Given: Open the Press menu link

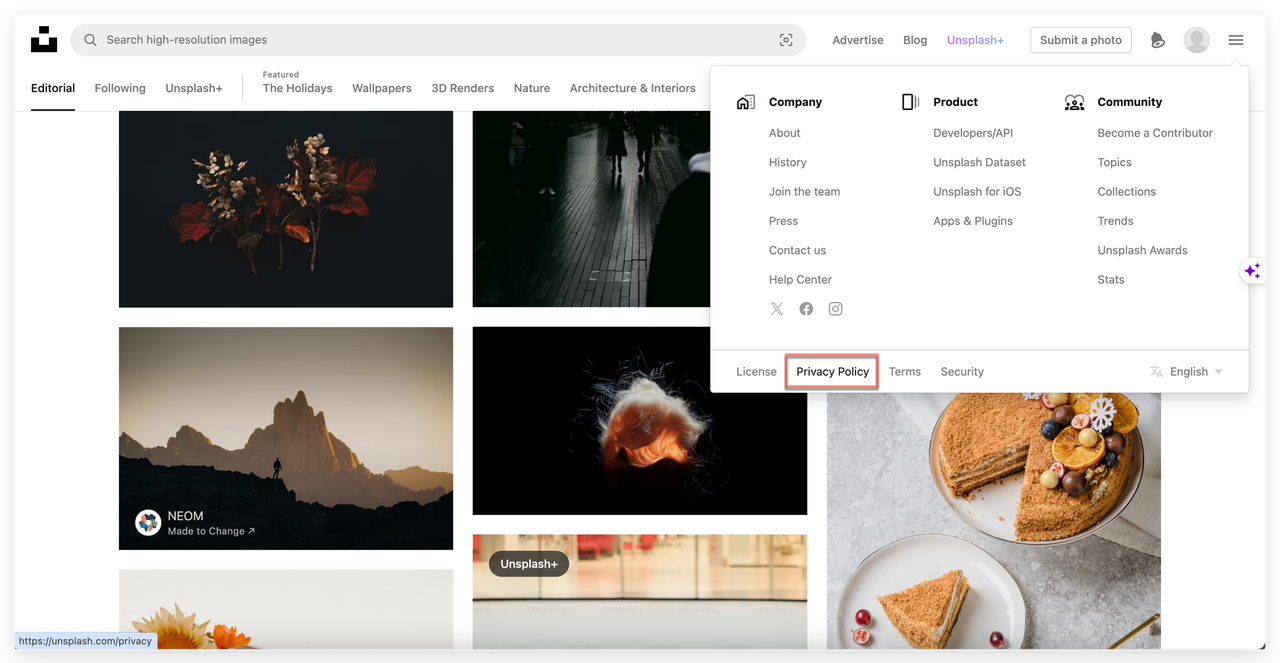Looking at the screenshot, I should [783, 221].
